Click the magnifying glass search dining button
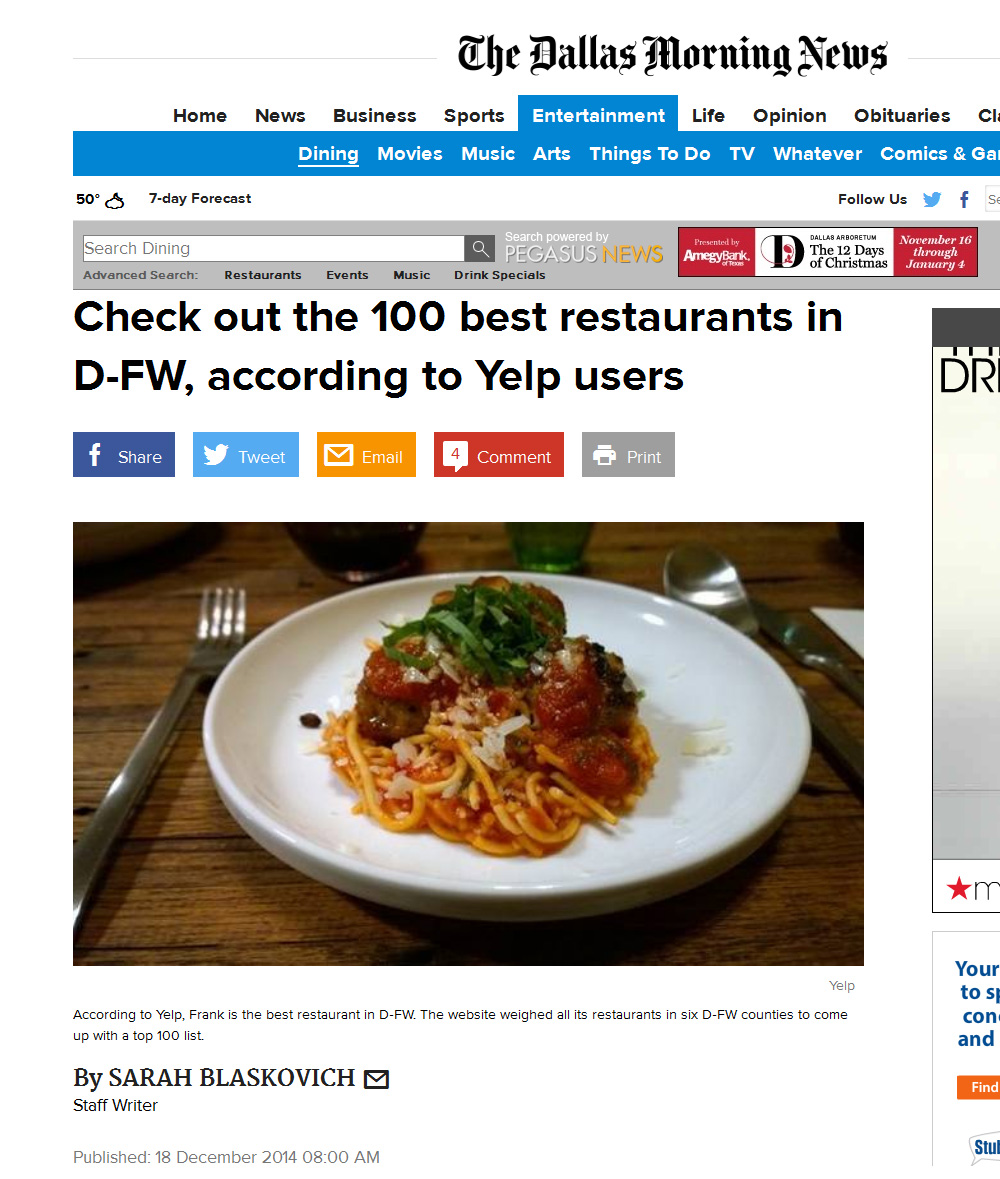Screen dimensions: 1000x1179 (x=480, y=248)
